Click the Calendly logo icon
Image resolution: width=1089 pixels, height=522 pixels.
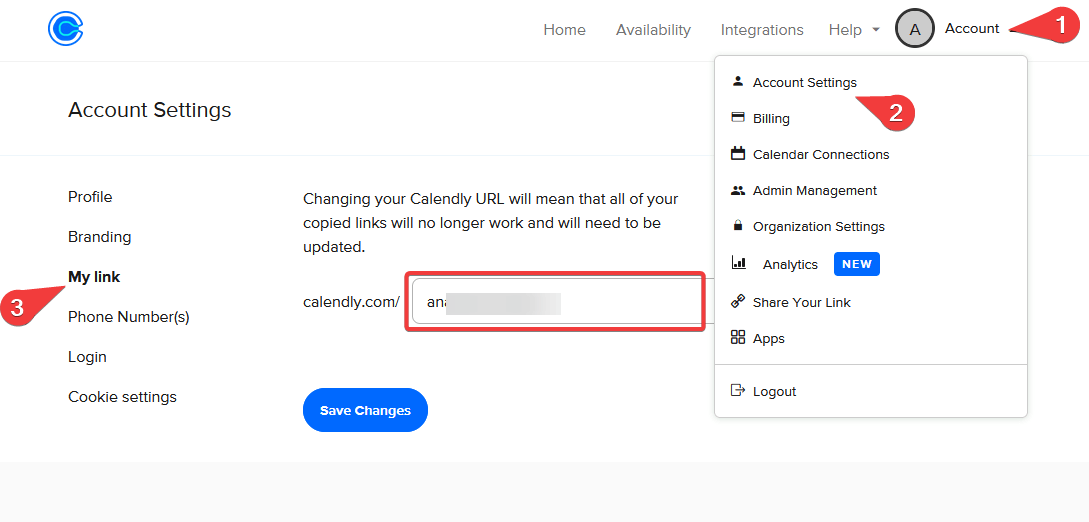(x=66, y=29)
